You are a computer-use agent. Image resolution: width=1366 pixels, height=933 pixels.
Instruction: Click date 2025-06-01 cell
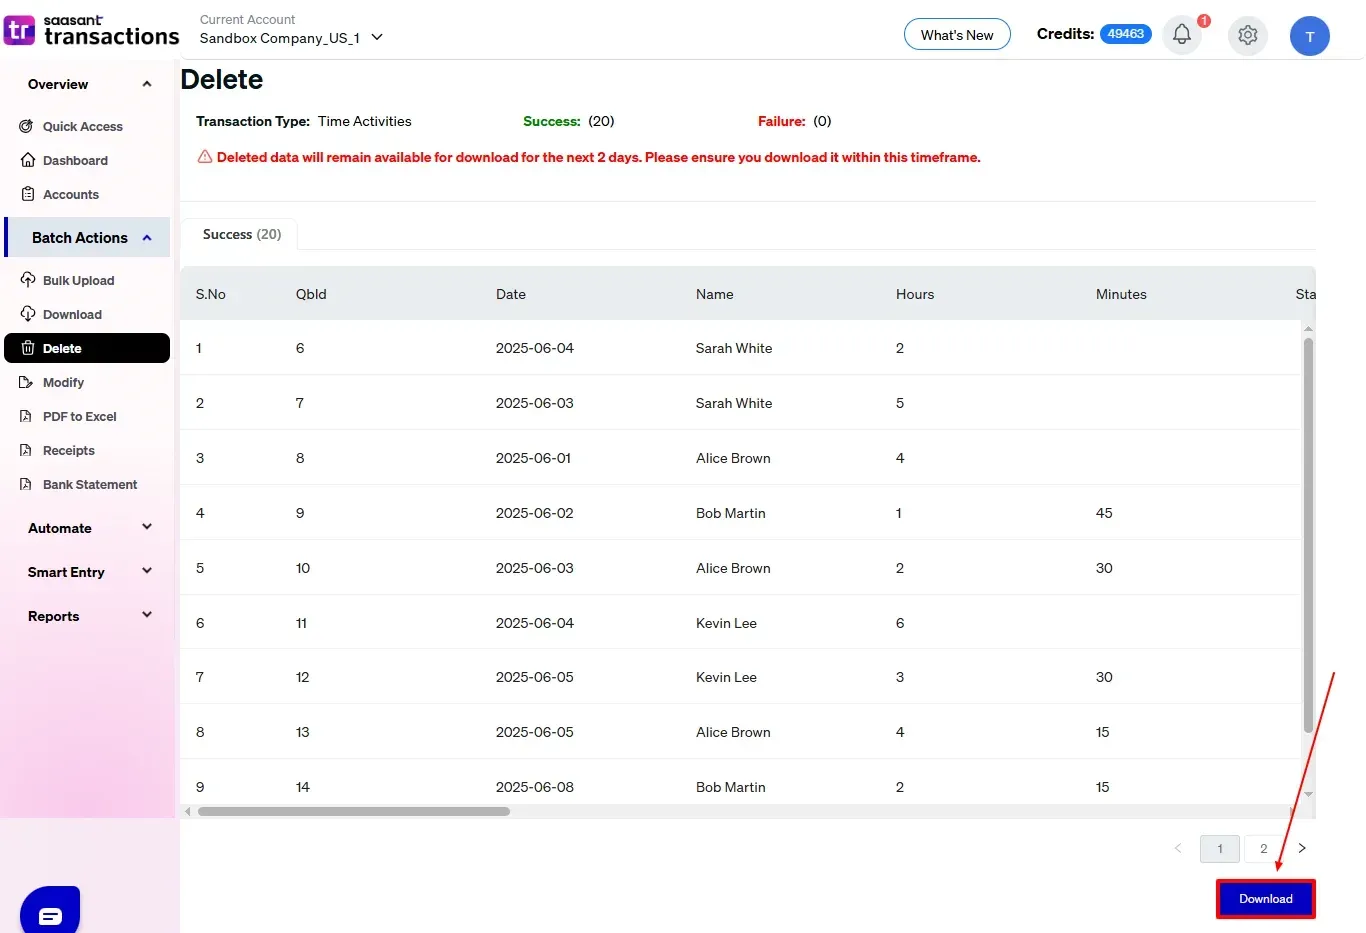pyautogui.click(x=533, y=458)
